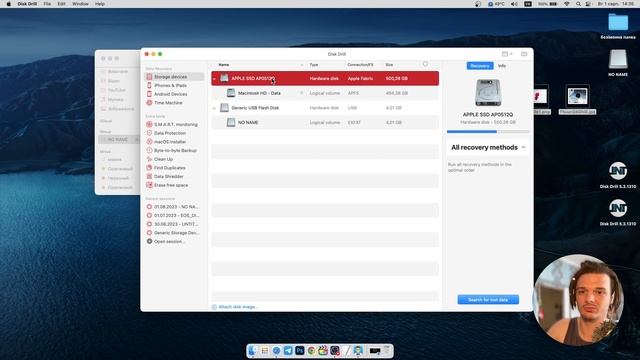
Task: Open Wi-Fi status in the menu bar
Action: click(x=567, y=4)
